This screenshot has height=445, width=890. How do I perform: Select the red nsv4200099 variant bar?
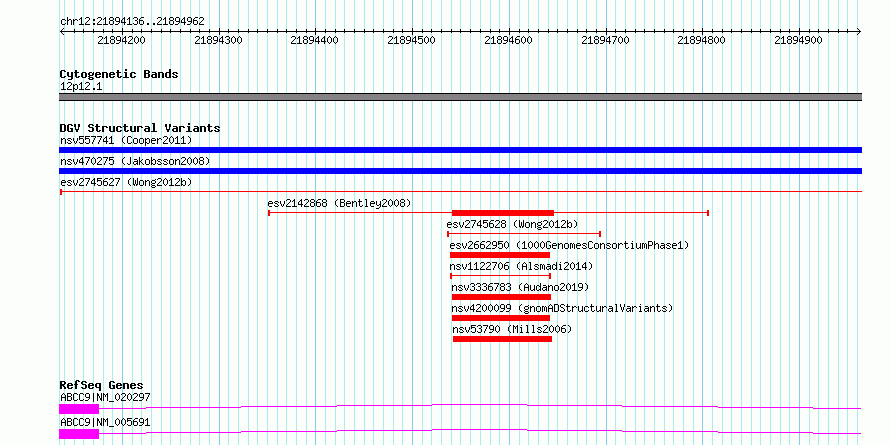[x=501, y=318]
